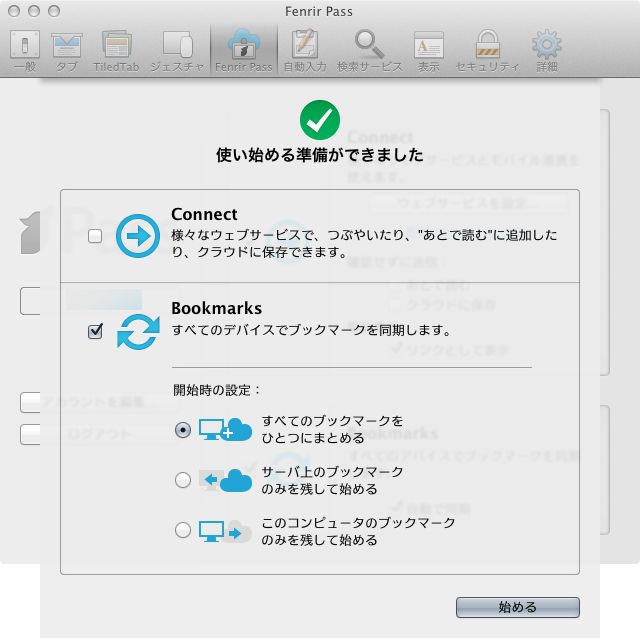Click the Connect arrow circle icon
Viewport: 640px width, 638px height.
tap(138, 236)
